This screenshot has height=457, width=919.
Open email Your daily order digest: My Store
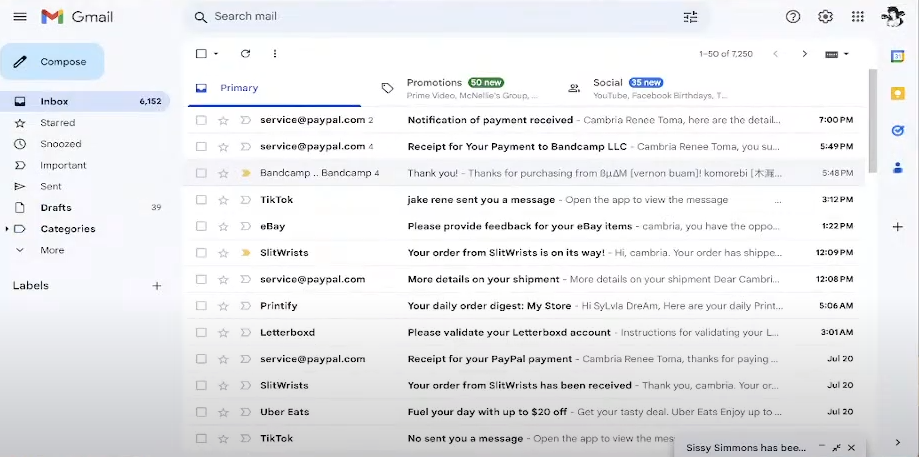(489, 306)
